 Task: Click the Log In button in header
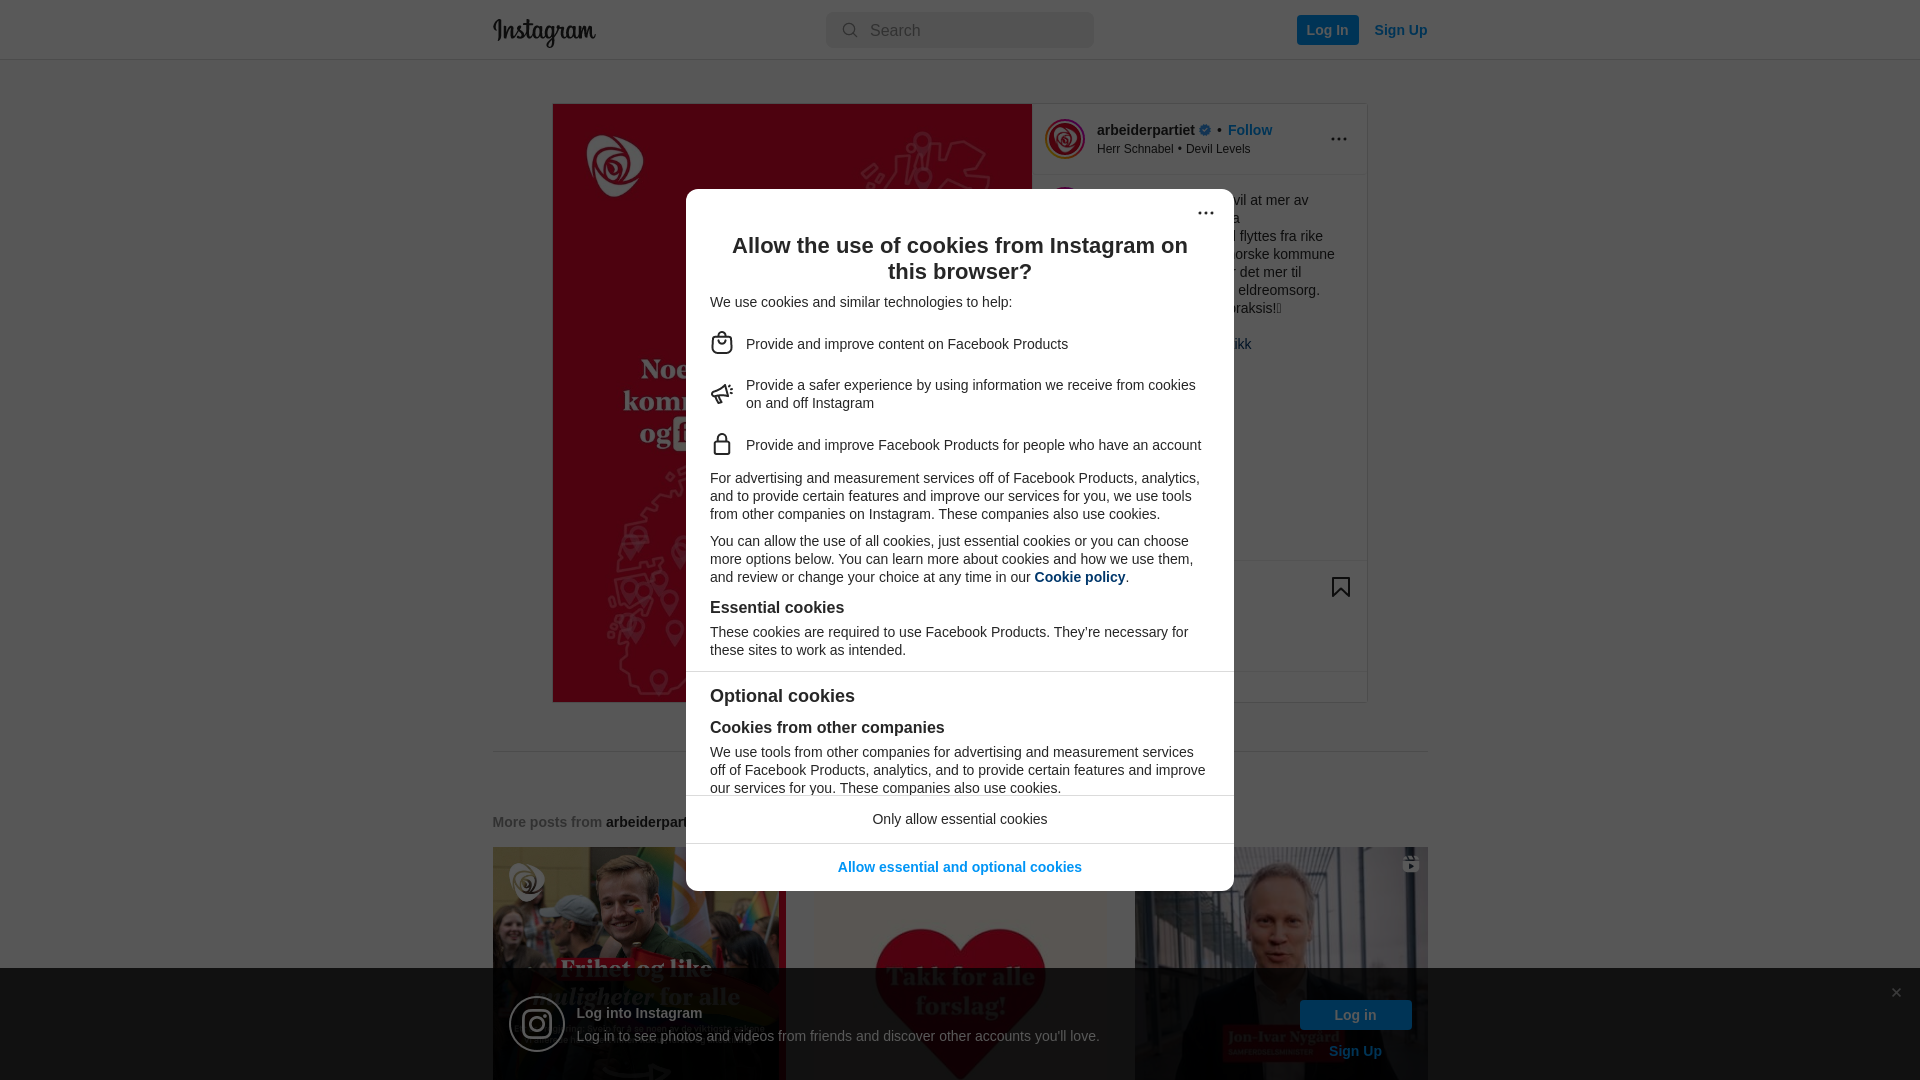pos(1328,30)
